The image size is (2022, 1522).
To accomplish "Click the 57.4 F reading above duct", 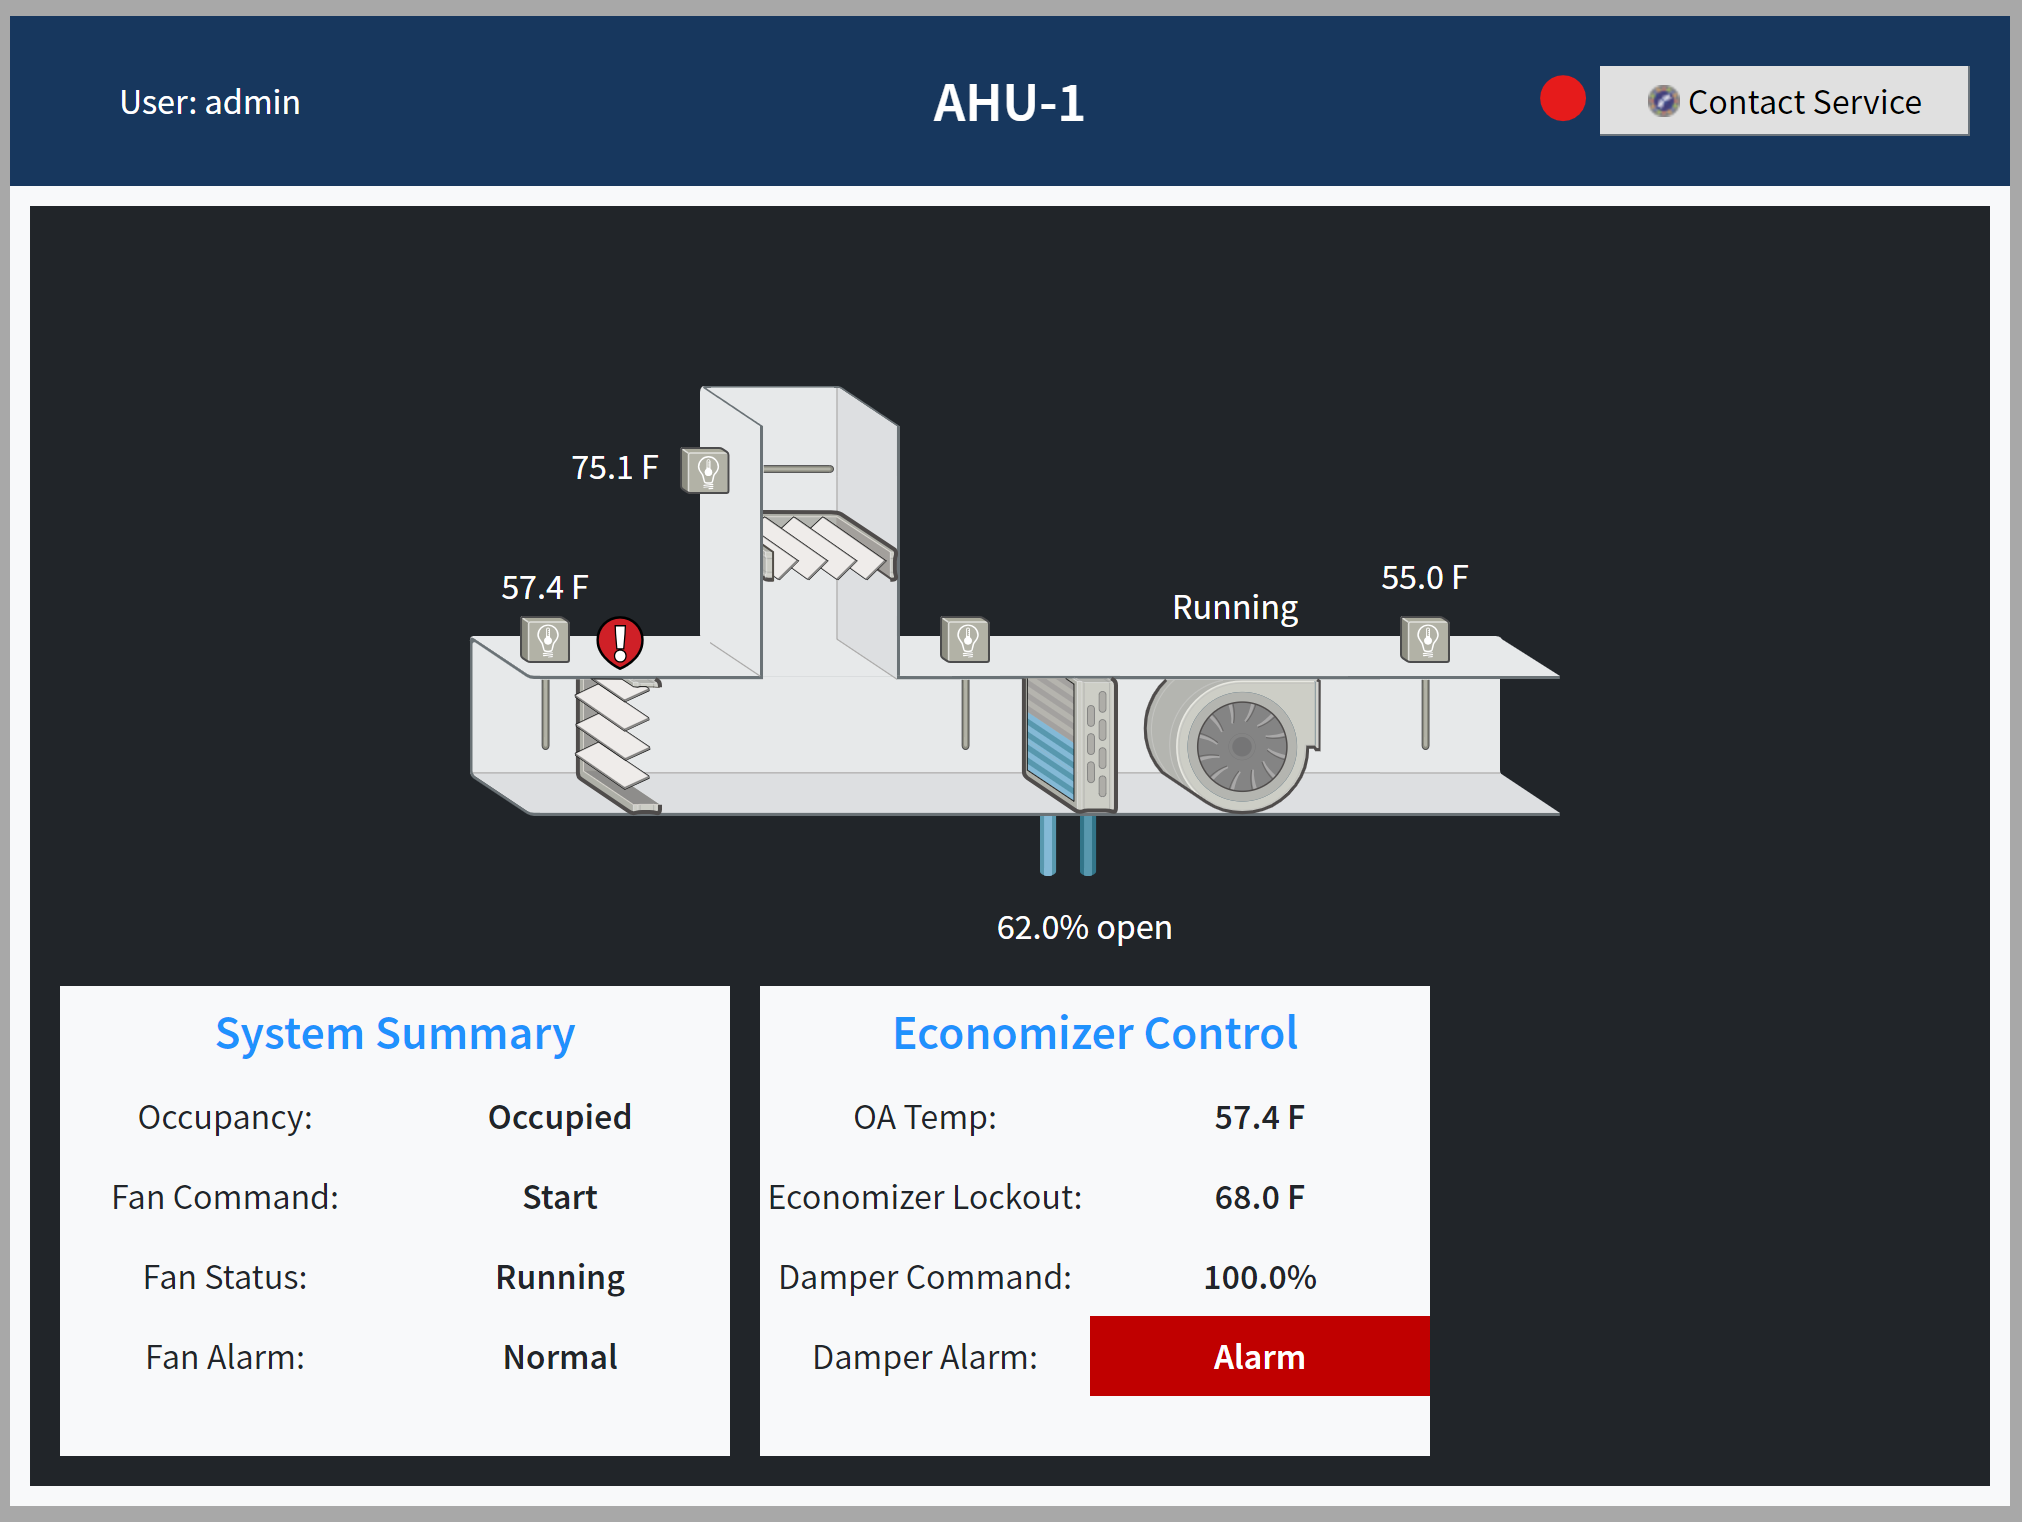I will pyautogui.click(x=544, y=587).
